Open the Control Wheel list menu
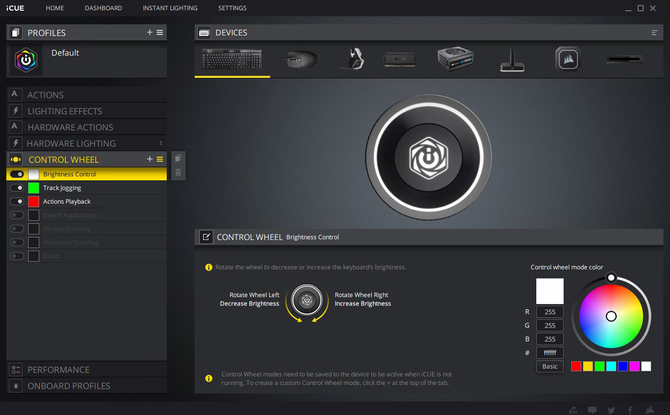 click(x=160, y=159)
